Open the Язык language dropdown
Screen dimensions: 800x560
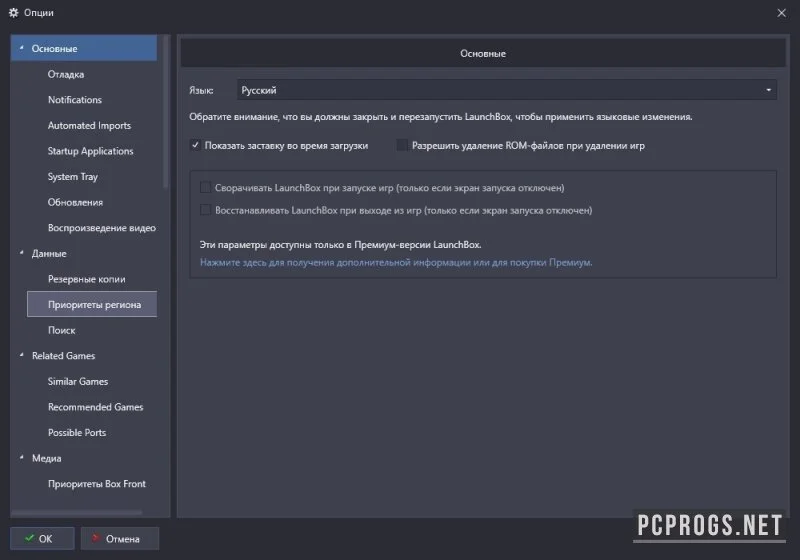pyautogui.click(x=507, y=90)
